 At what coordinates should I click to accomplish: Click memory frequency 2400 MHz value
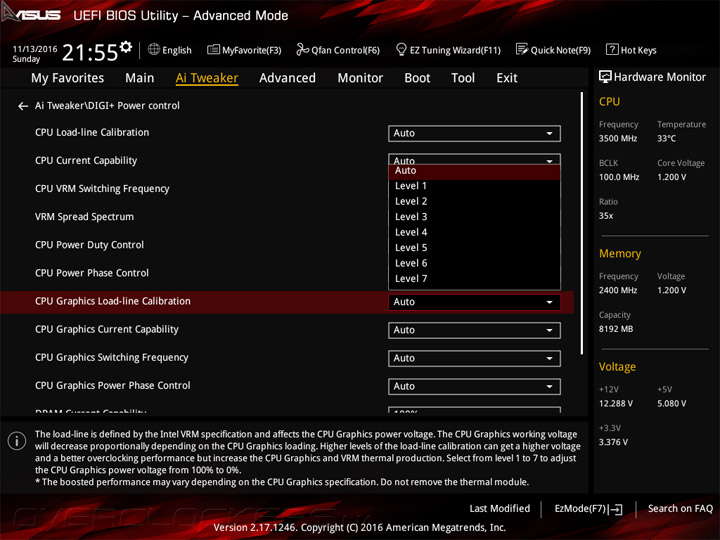[x=618, y=290]
